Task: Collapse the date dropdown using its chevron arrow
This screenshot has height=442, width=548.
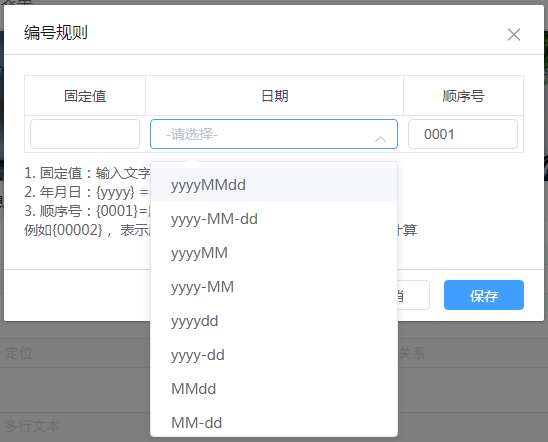Action: point(380,139)
